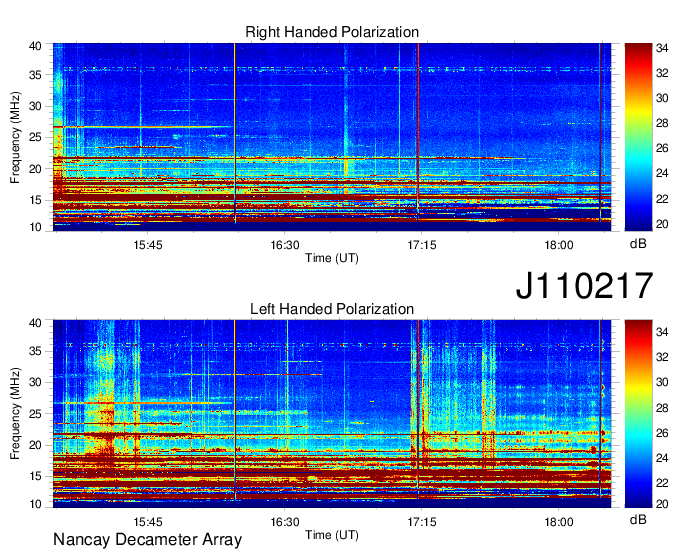The image size is (680, 552).
Task: Click the Right Handed Polarization spectrogram image
Action: click(332, 137)
